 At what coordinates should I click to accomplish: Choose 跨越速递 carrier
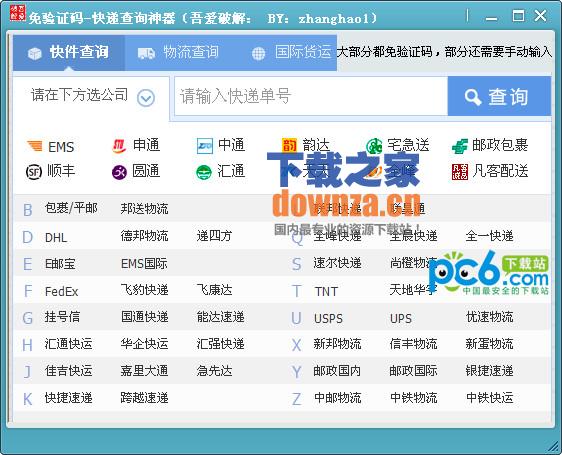(x=144, y=398)
